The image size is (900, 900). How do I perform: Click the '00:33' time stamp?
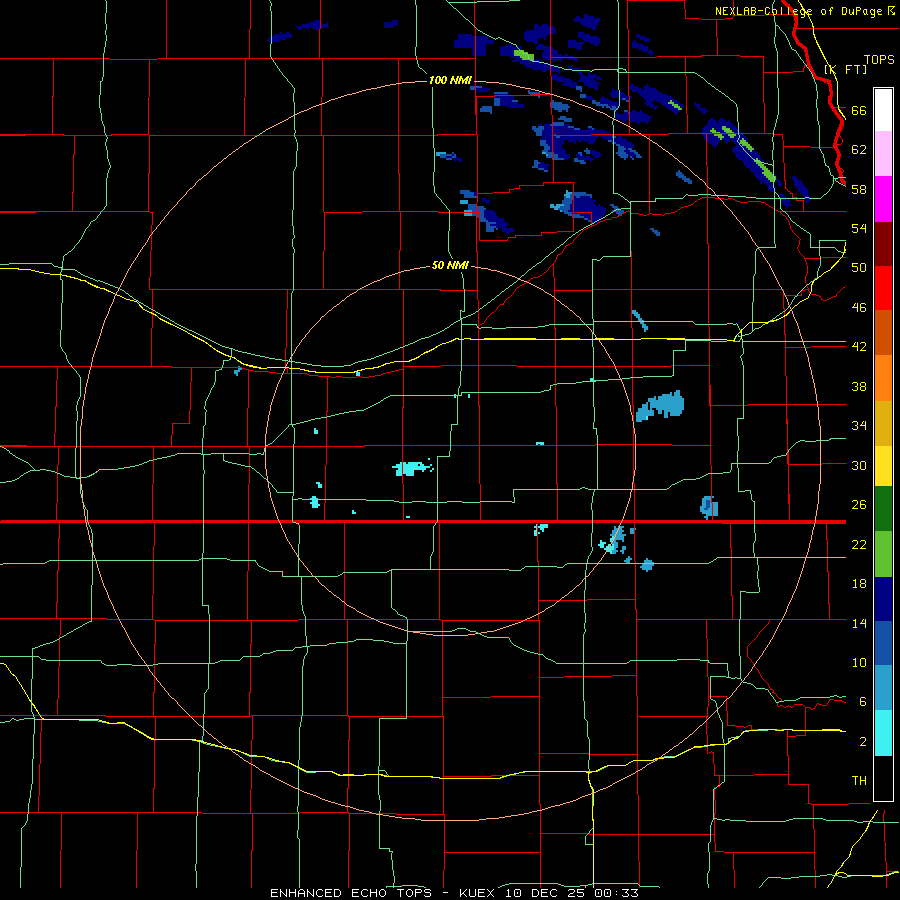click(617, 893)
